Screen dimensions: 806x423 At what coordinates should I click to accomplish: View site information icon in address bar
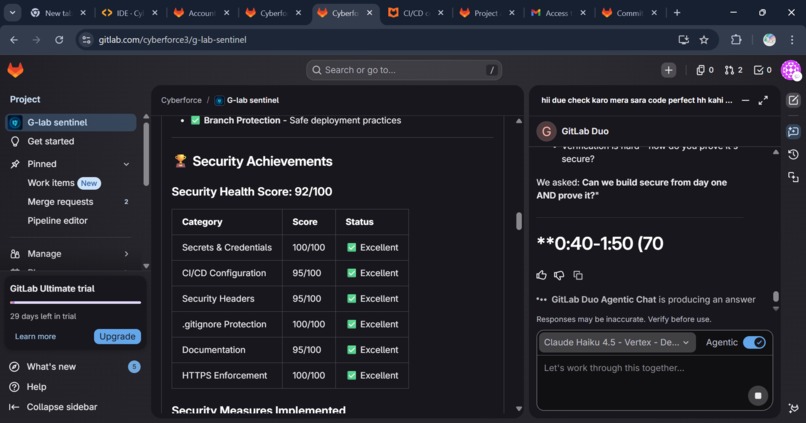[86, 40]
